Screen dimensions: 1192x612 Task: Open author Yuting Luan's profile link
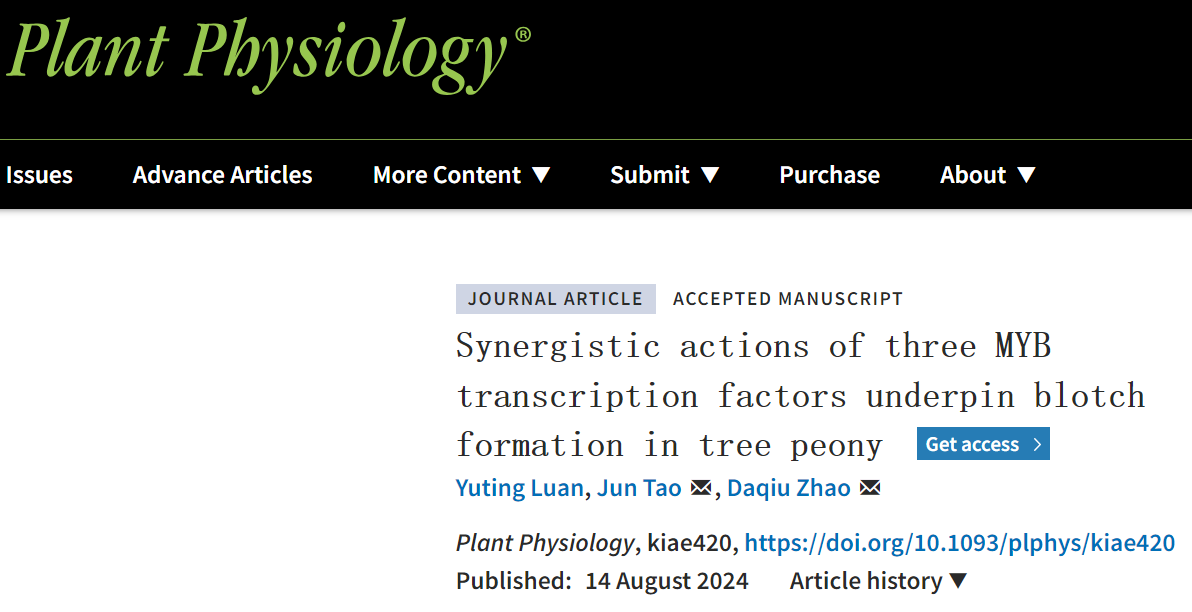coord(519,488)
